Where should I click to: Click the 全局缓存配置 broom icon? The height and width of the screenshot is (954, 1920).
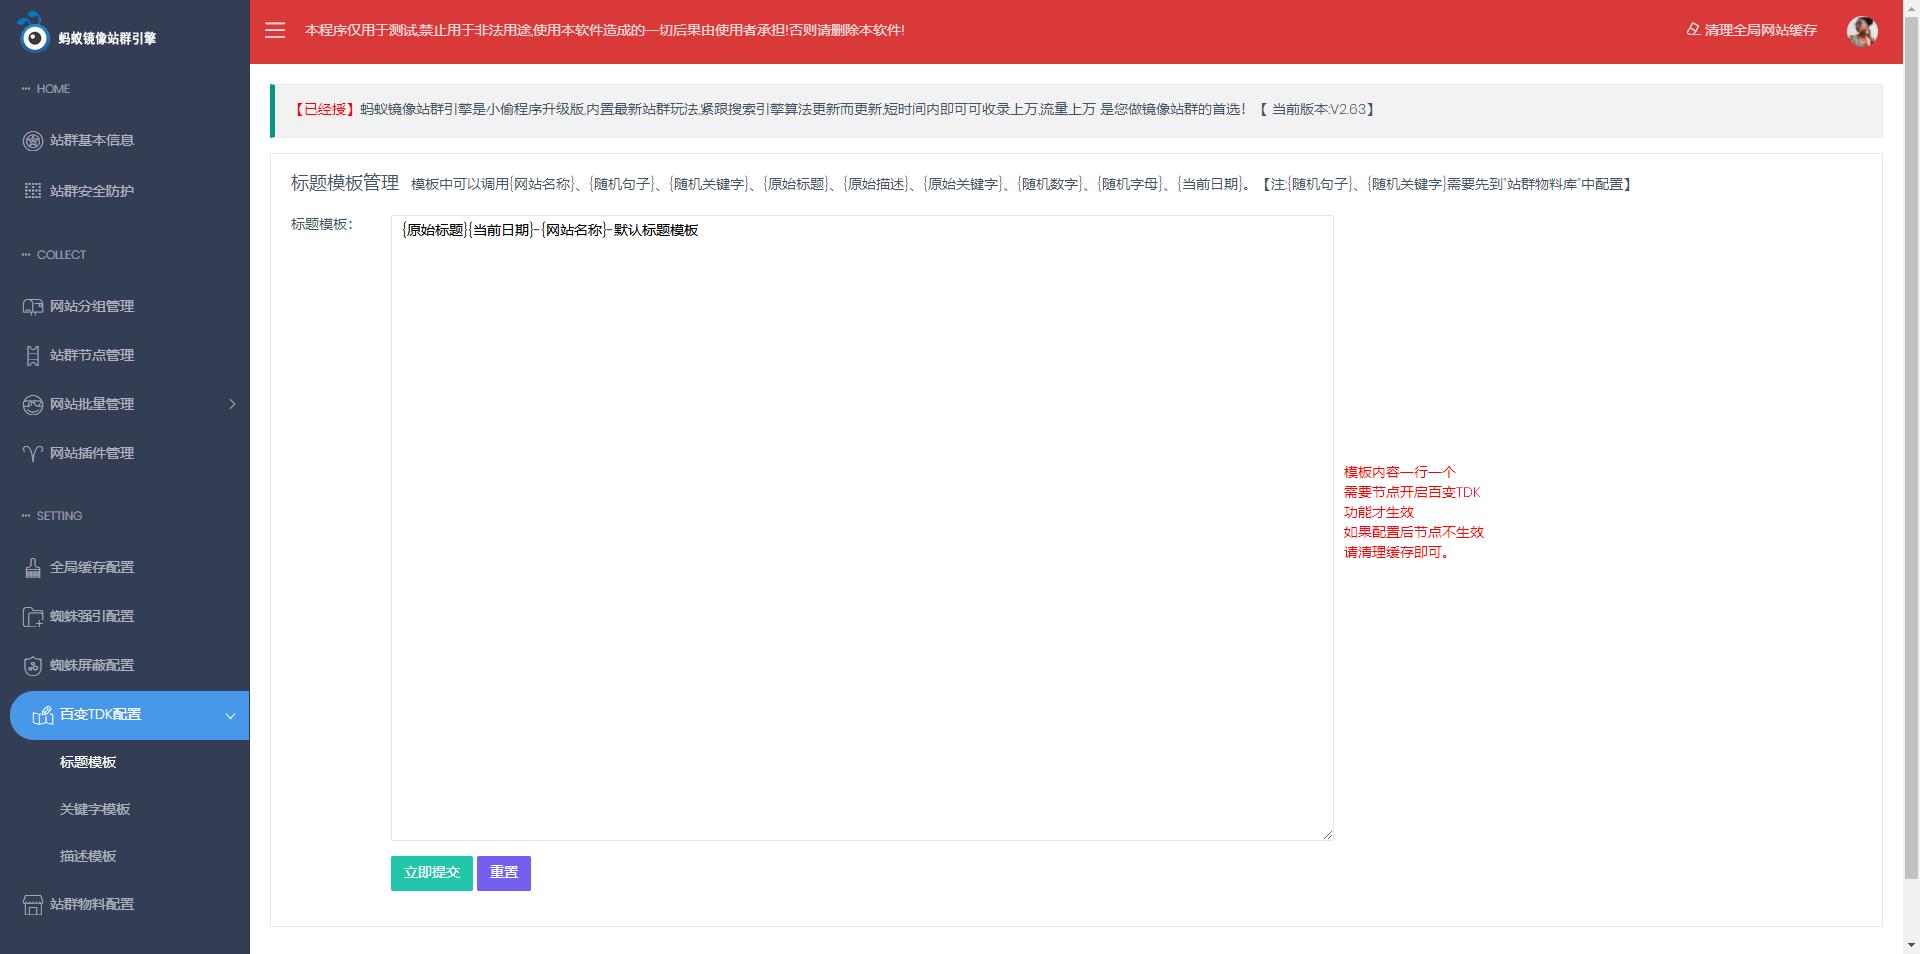33,568
